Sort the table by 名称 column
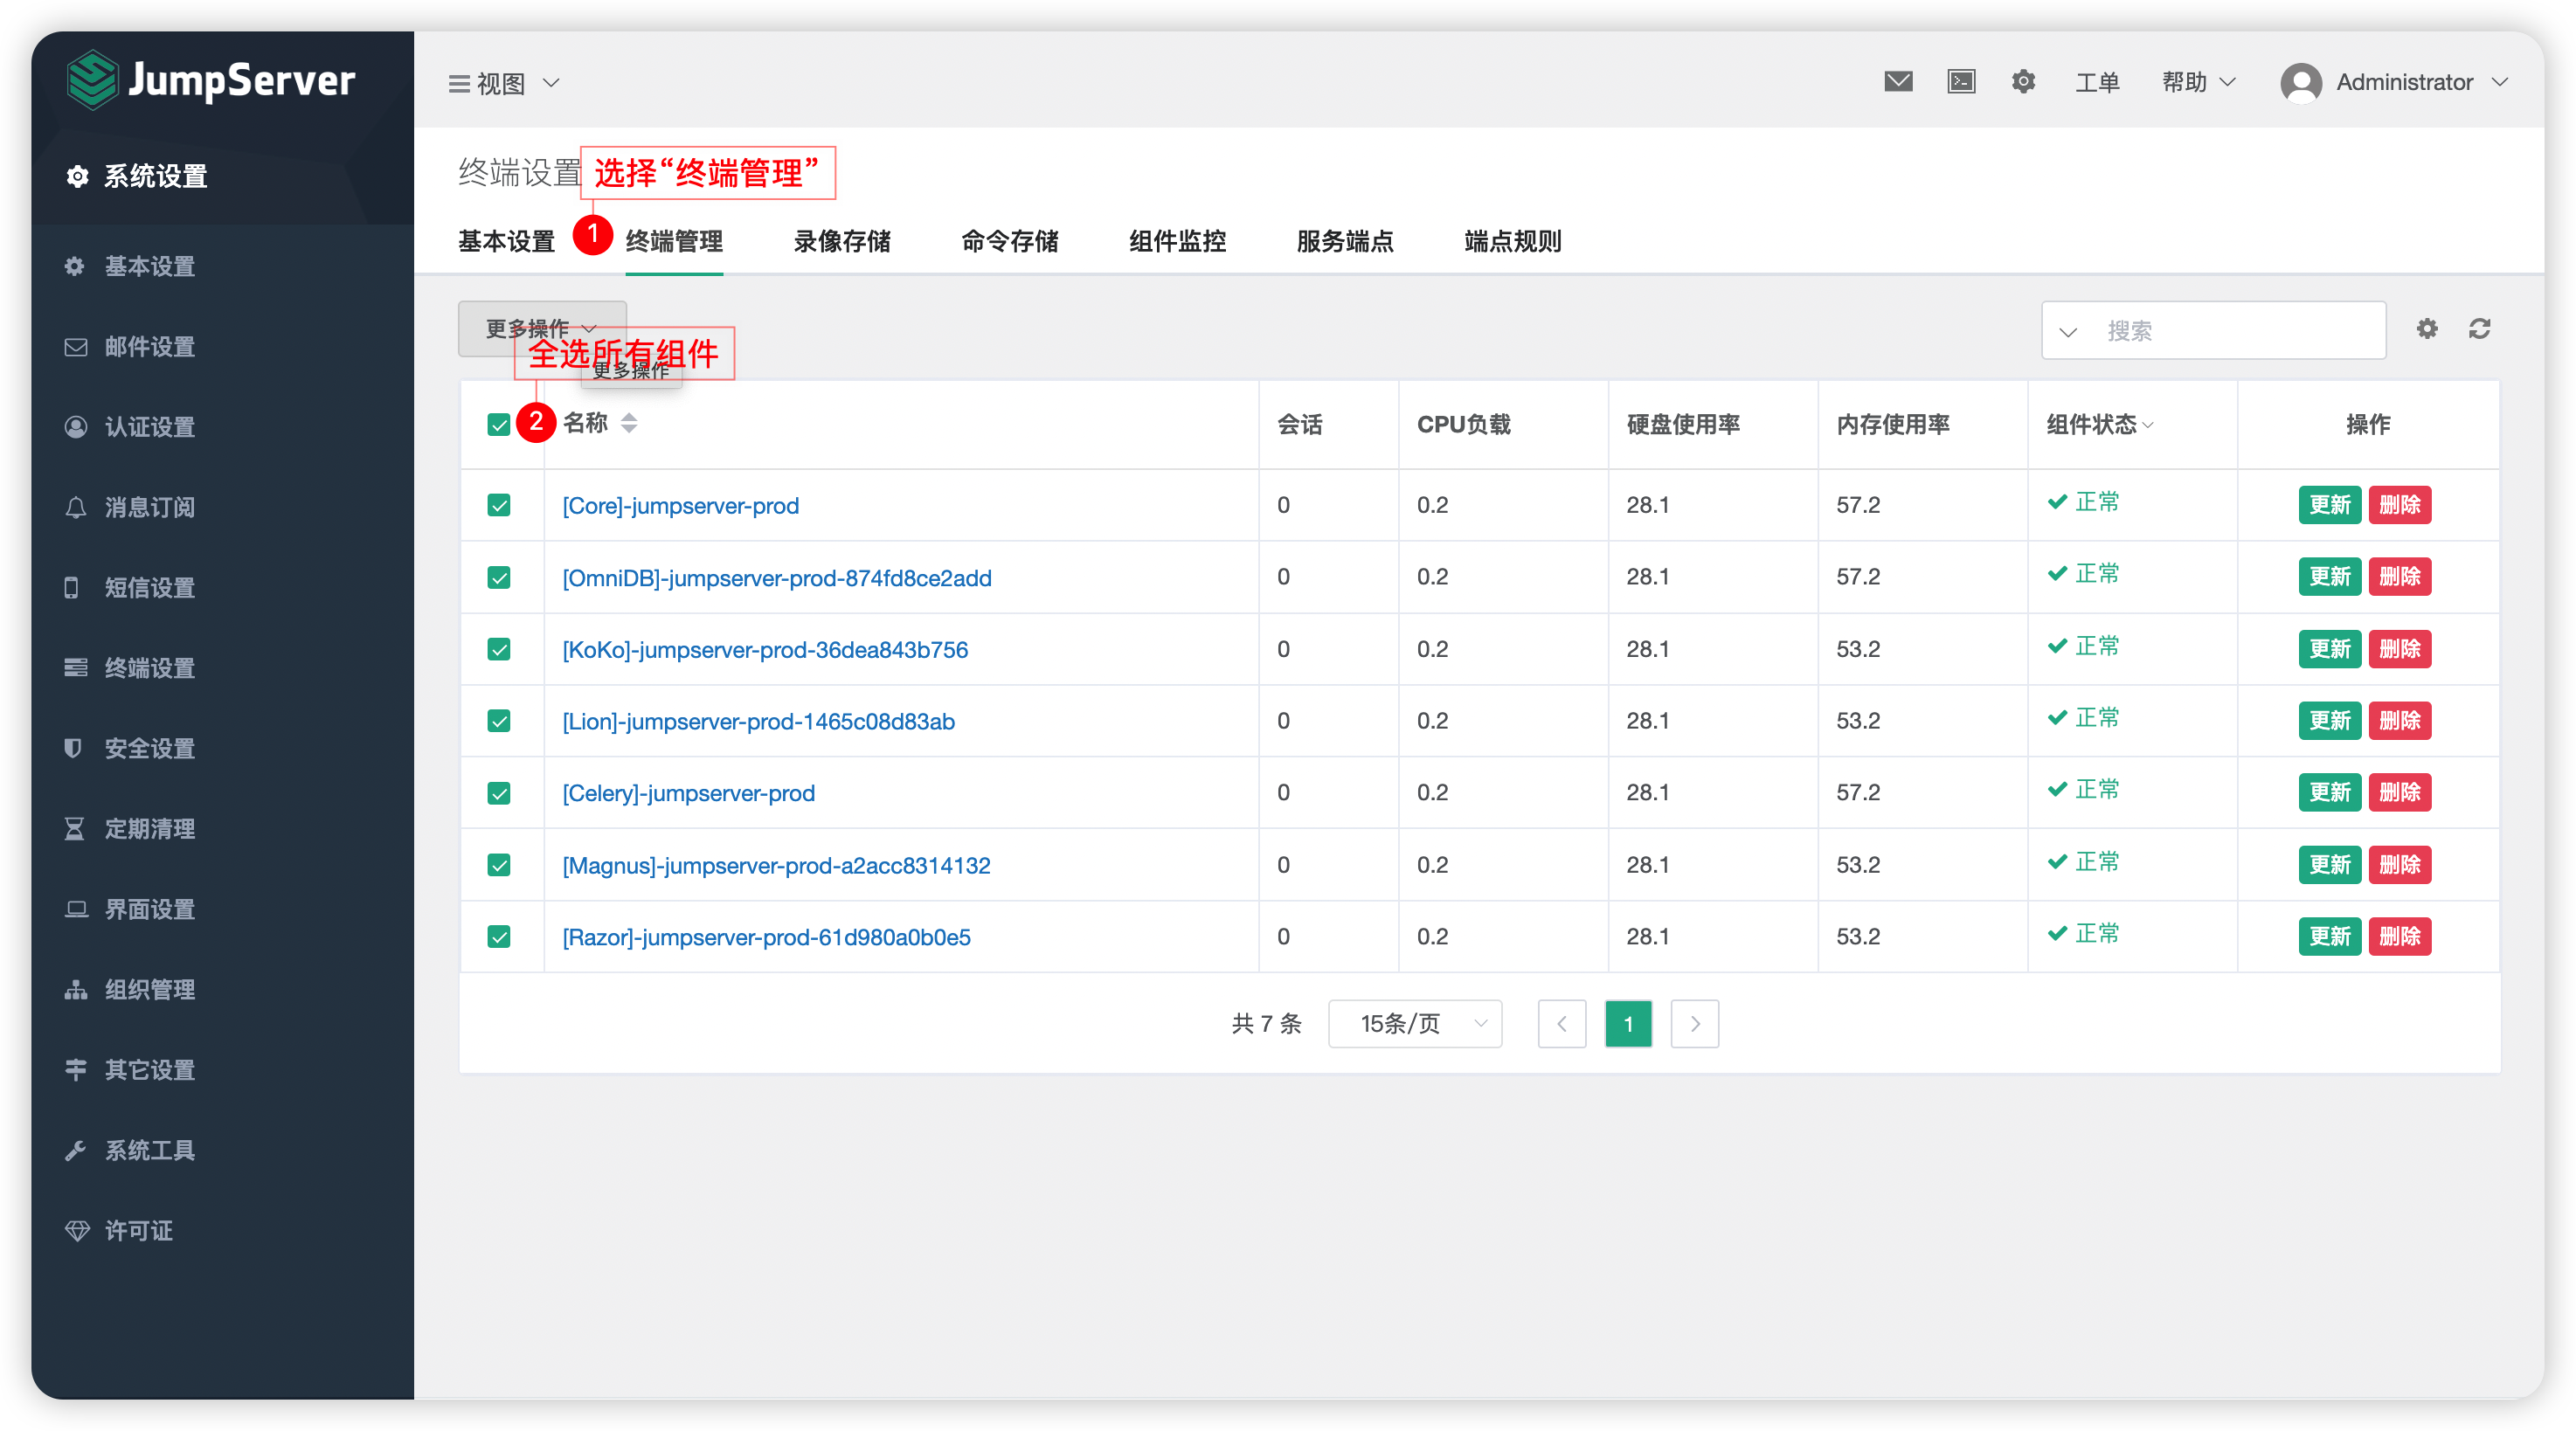This screenshot has width=2576, height=1431. click(x=629, y=423)
